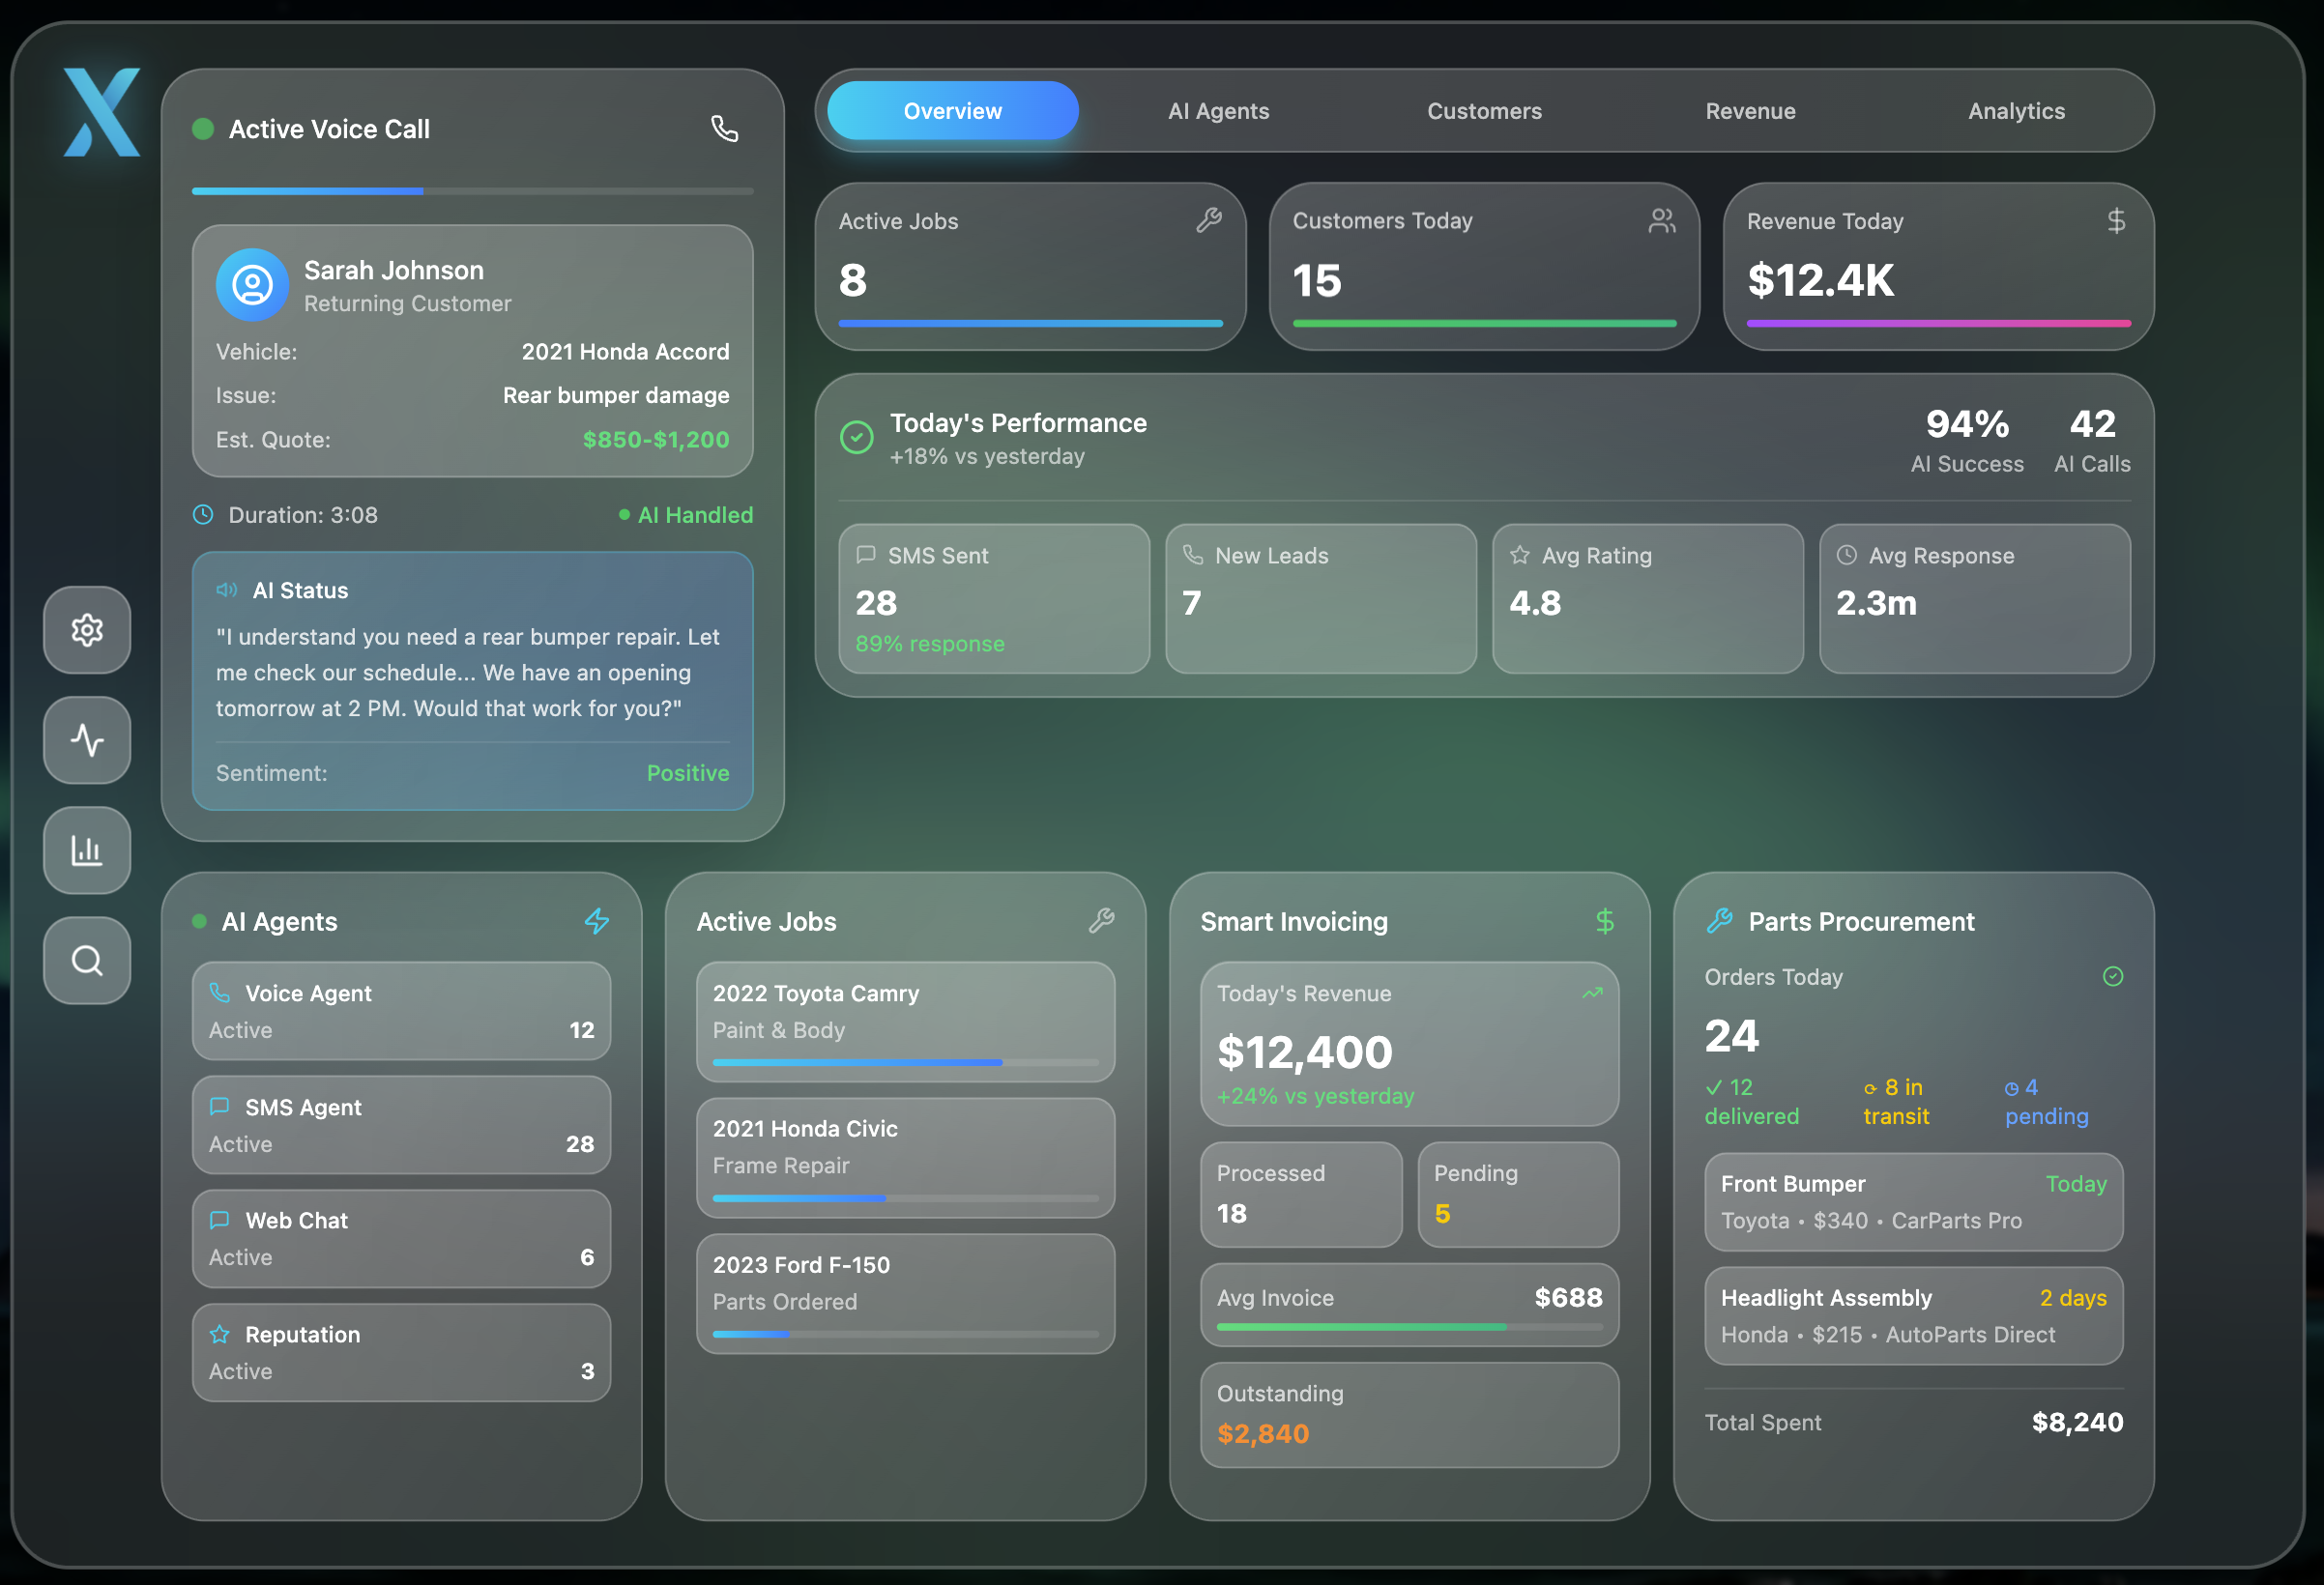Screen dimensions: 2324x1585
Task: Click the dollar icon in Smart Invoicing
Action: click(1604, 921)
